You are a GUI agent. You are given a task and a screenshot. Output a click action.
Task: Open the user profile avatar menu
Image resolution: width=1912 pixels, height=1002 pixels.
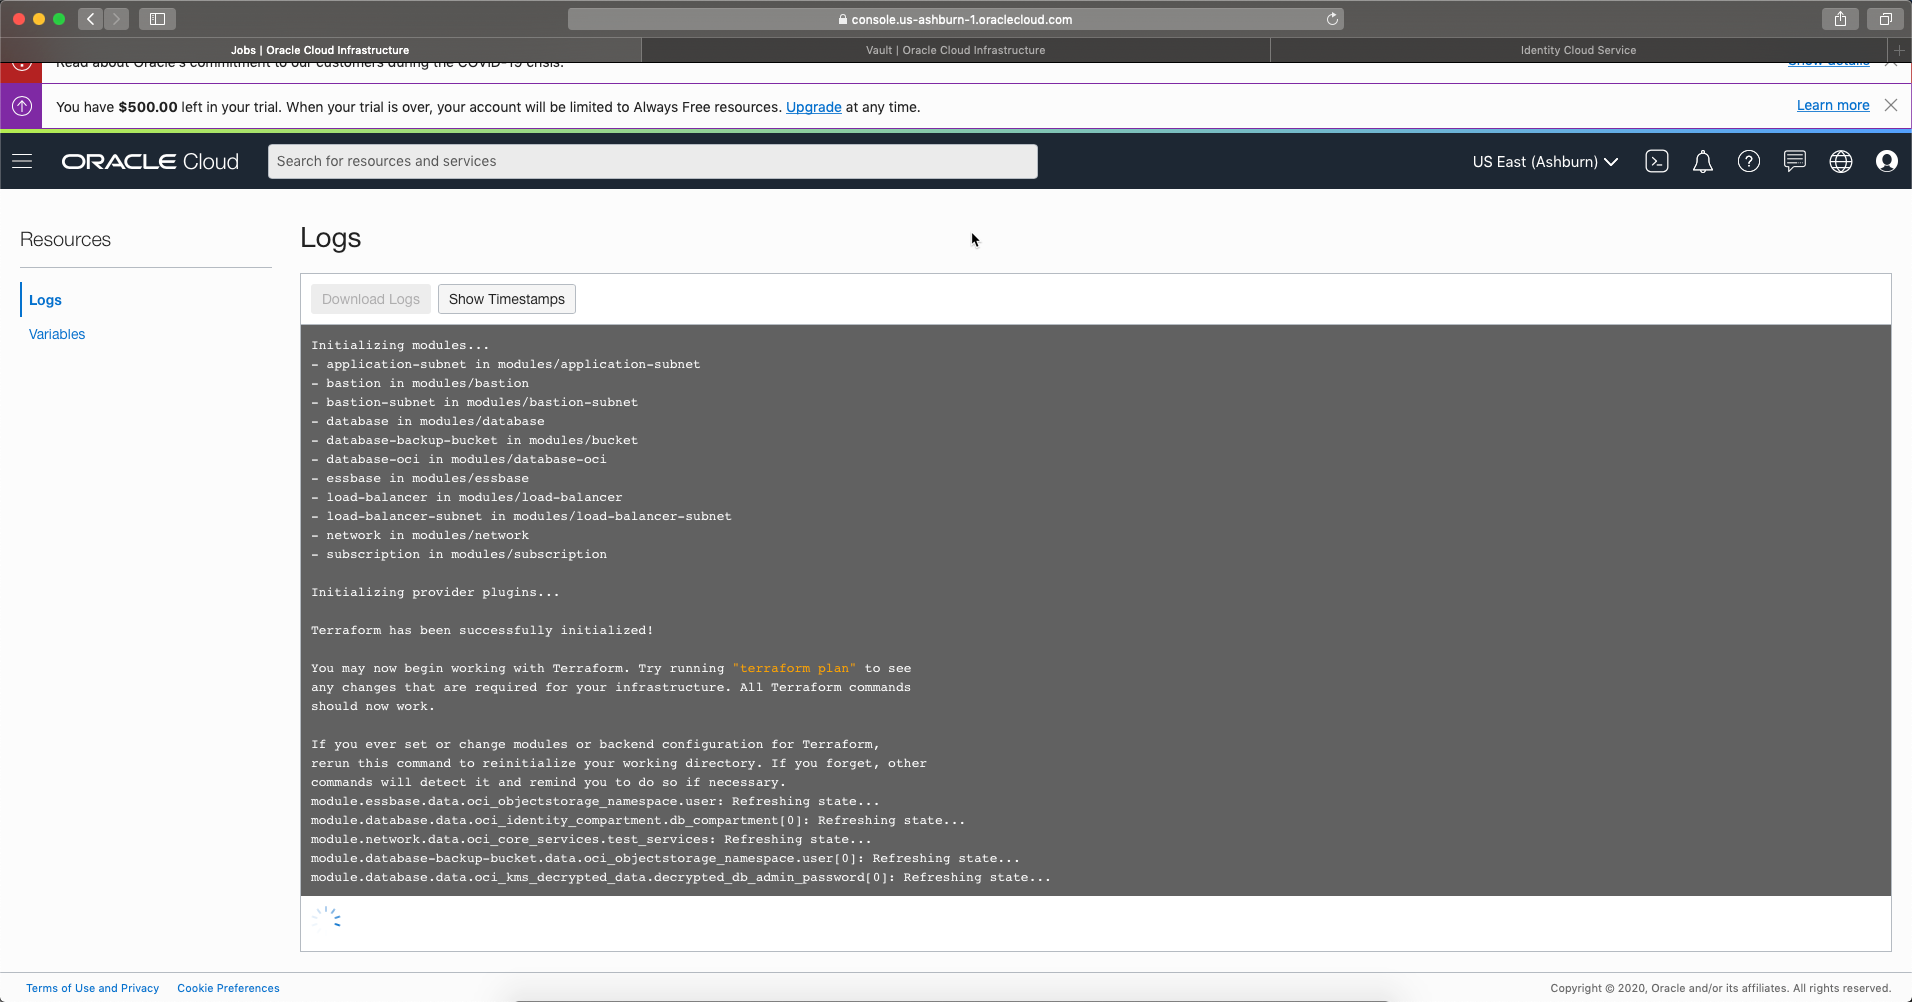(x=1886, y=161)
